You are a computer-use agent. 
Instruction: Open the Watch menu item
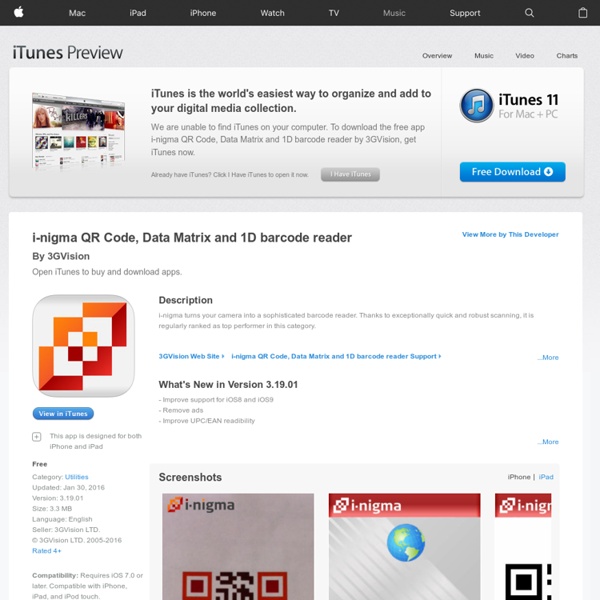coord(272,13)
